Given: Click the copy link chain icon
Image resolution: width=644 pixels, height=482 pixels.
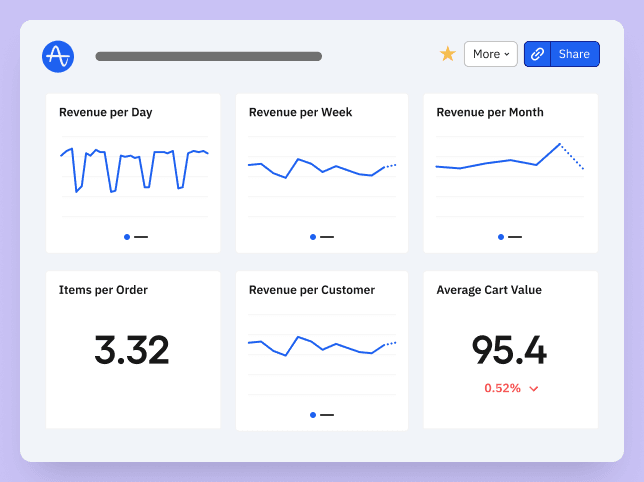Looking at the screenshot, I should (537, 54).
